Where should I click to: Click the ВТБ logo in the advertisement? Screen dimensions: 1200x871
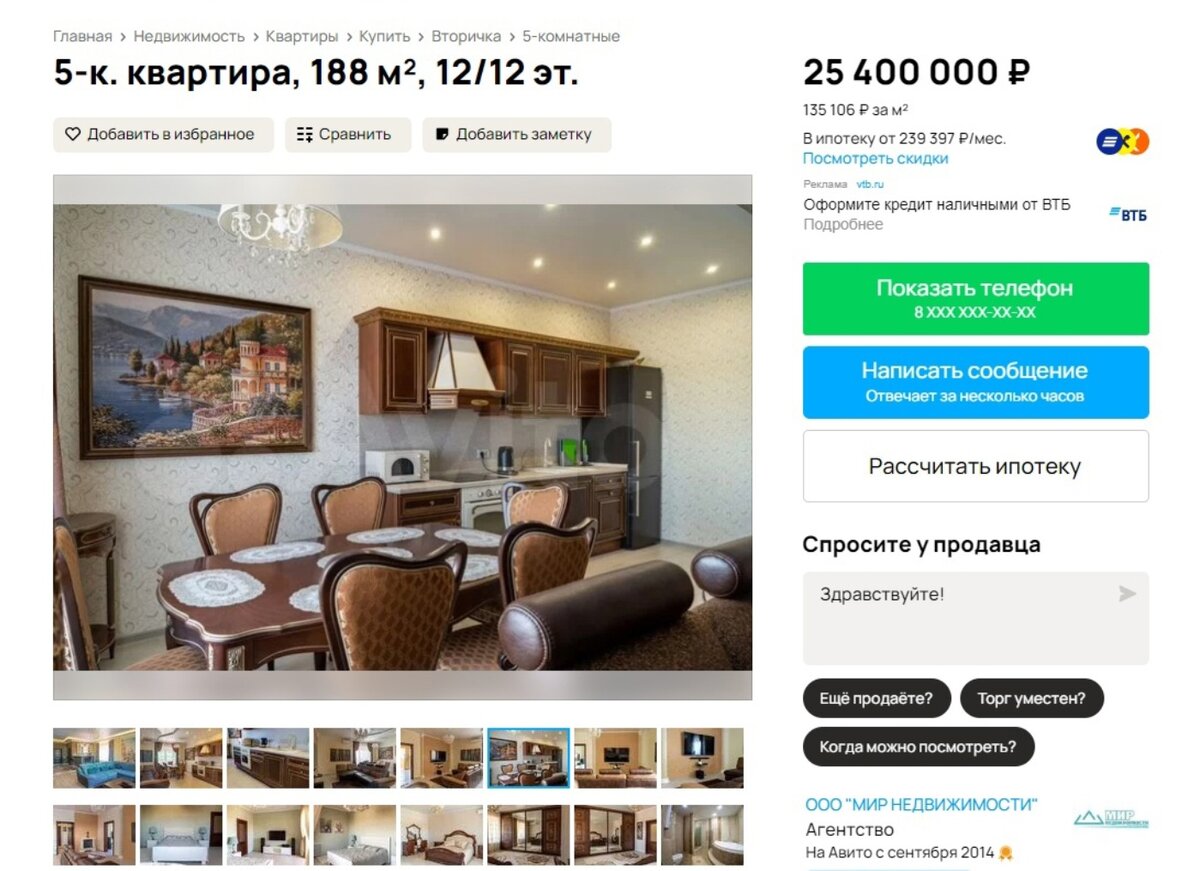coord(1128,214)
